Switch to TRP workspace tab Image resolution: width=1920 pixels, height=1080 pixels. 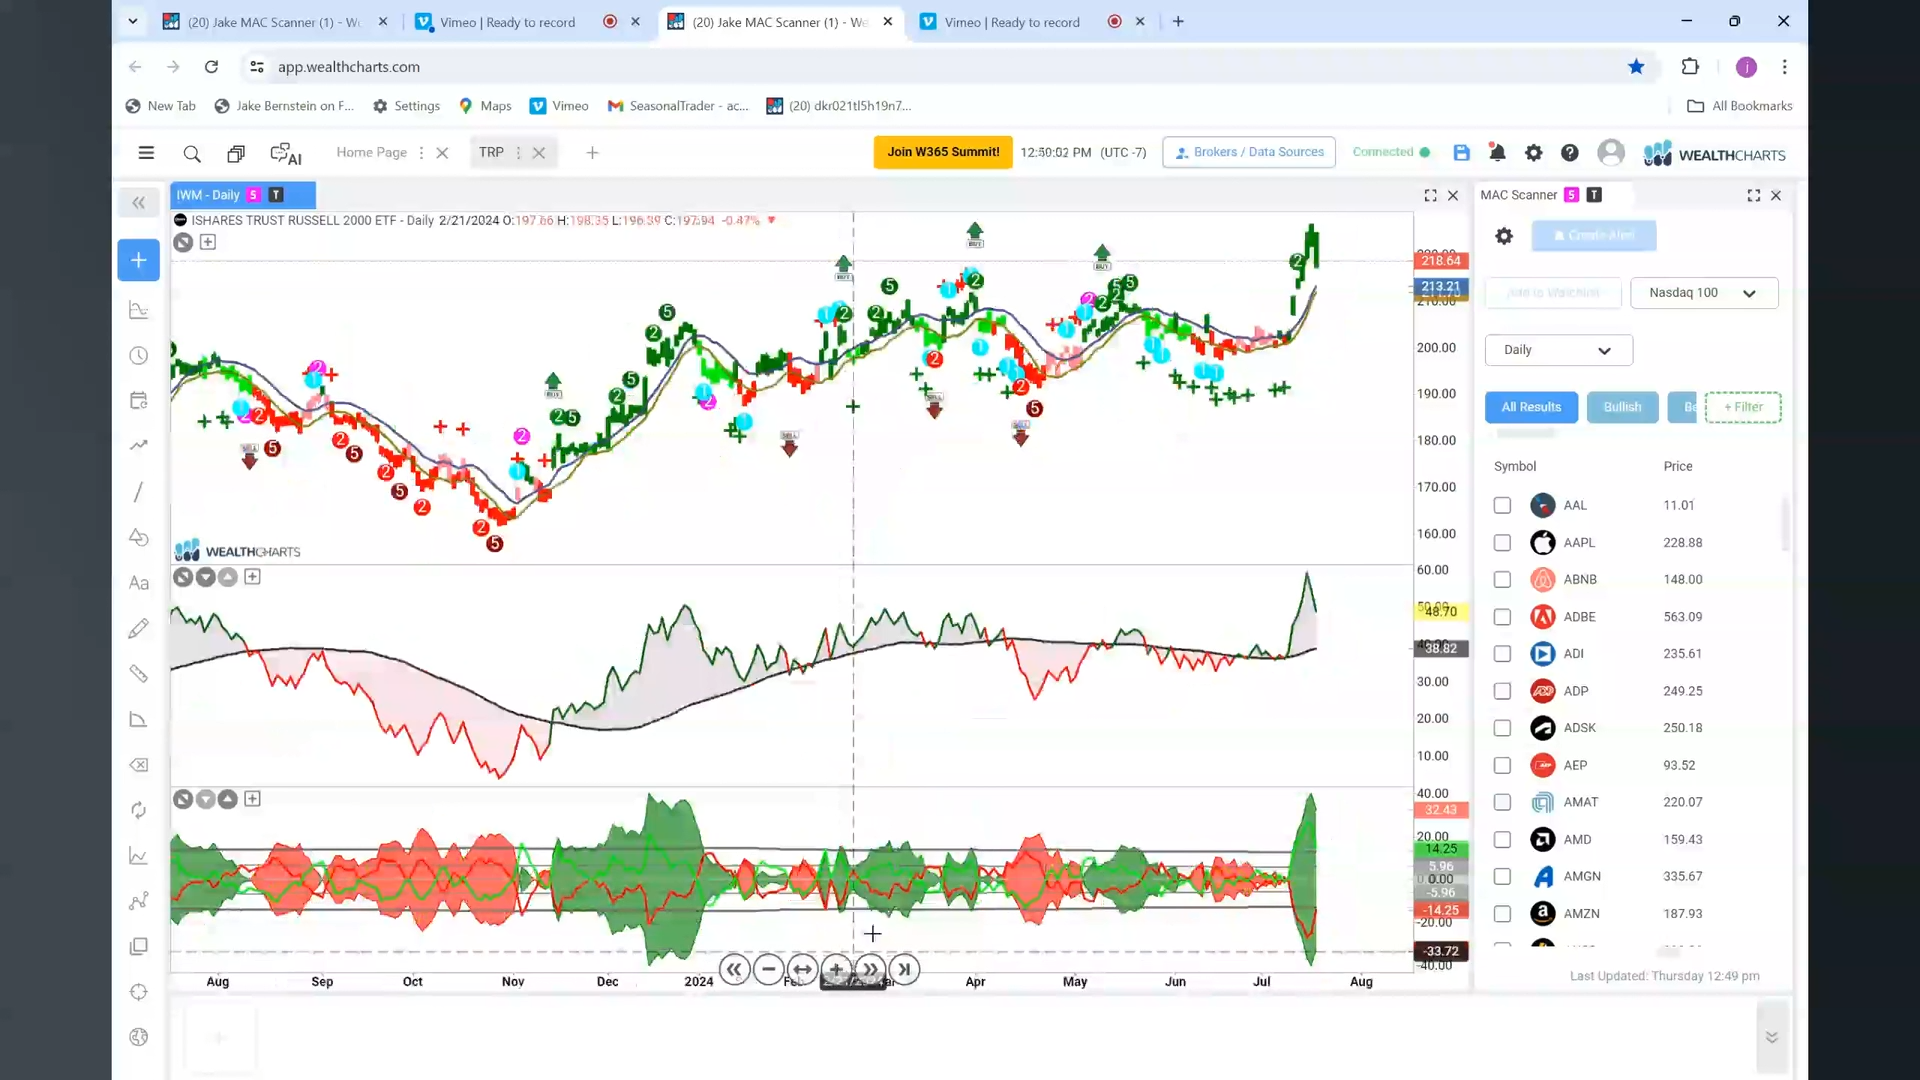(491, 153)
